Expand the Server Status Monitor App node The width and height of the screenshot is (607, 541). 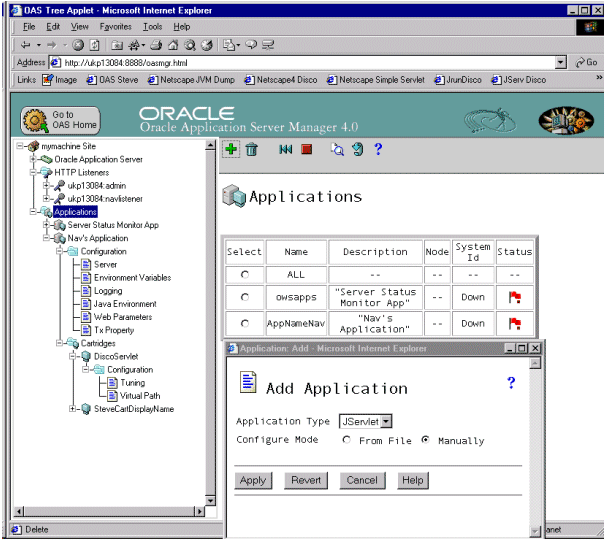pos(46,225)
